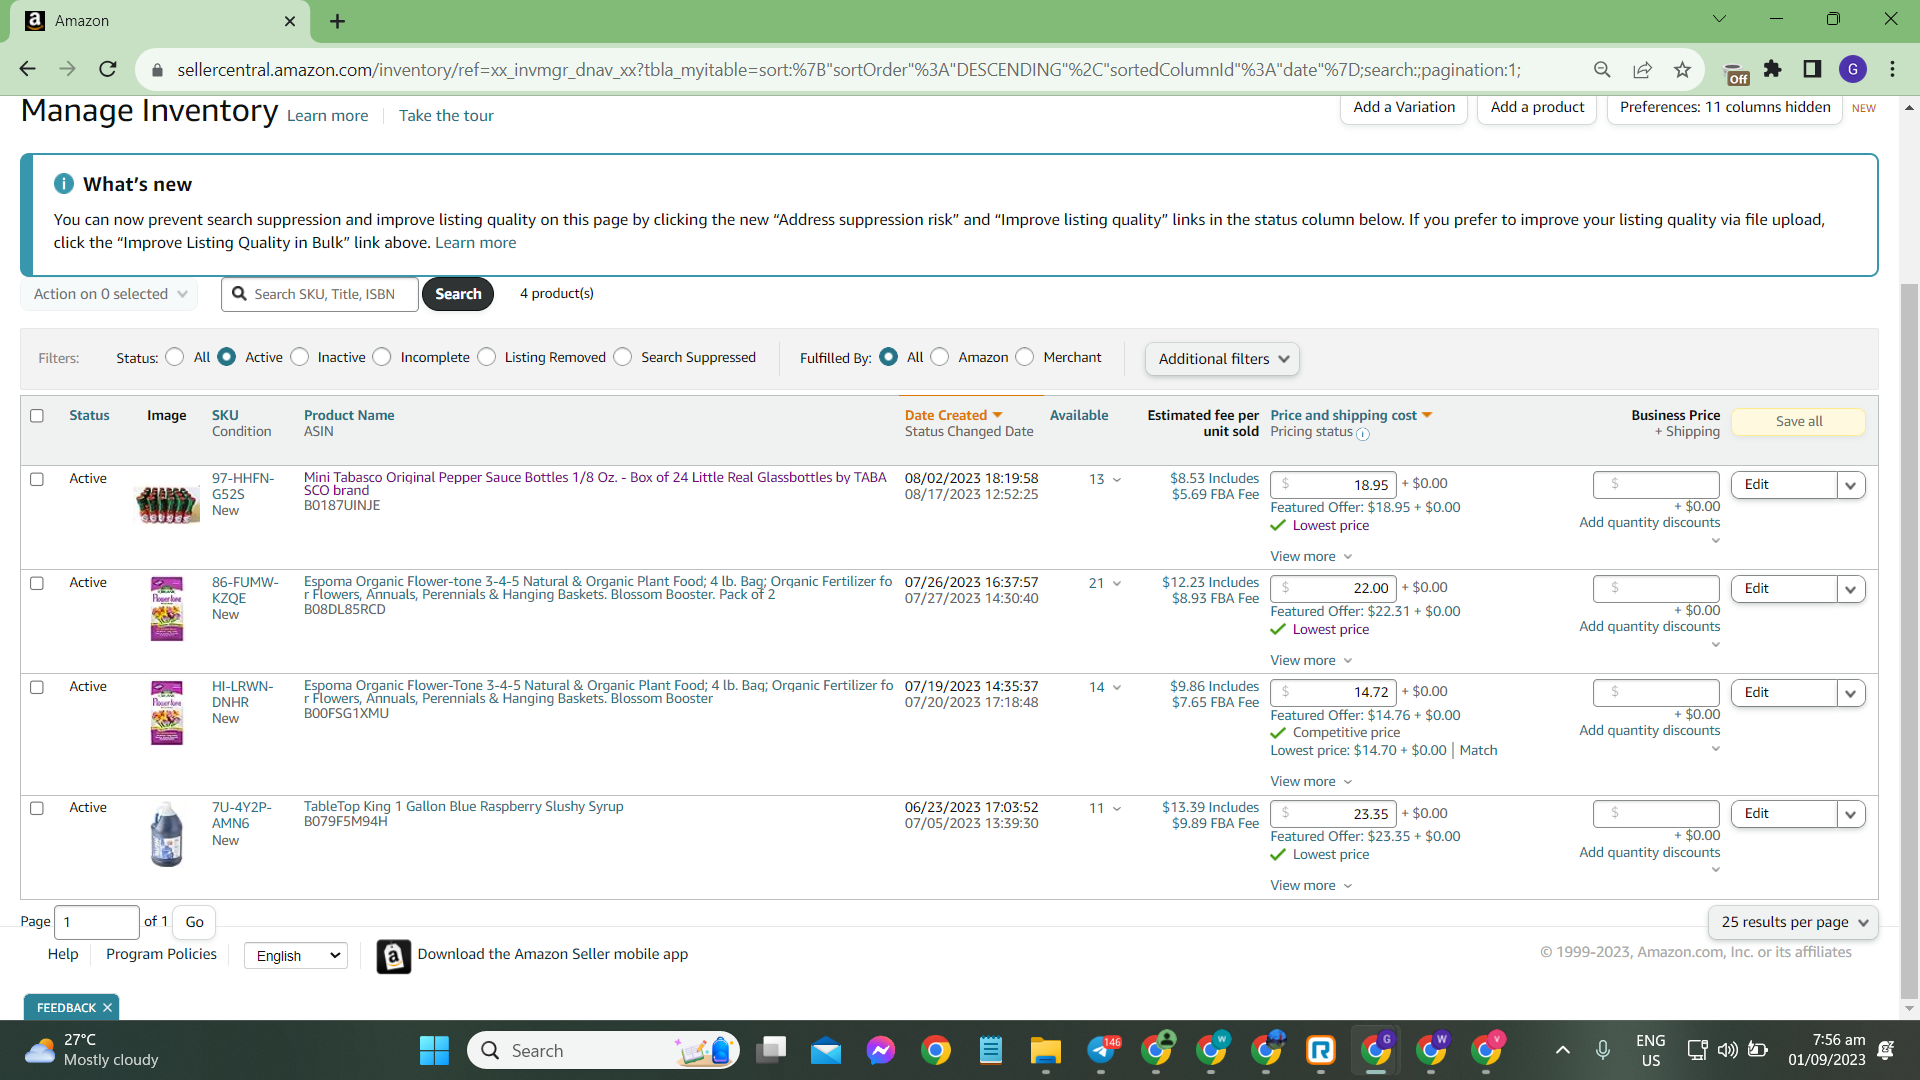Click the Tabasco product thumbnail image
The image size is (1920, 1080).
point(167,504)
